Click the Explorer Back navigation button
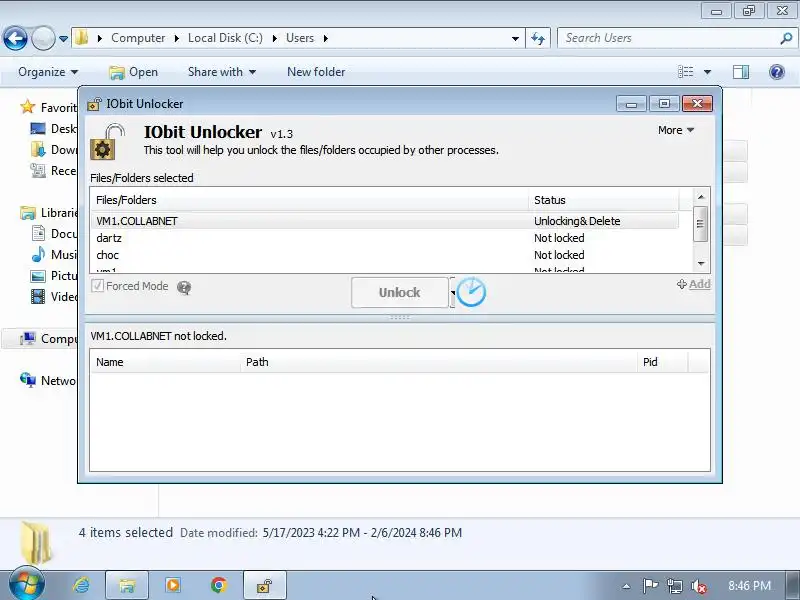Image resolution: width=800 pixels, height=600 pixels. [15, 38]
